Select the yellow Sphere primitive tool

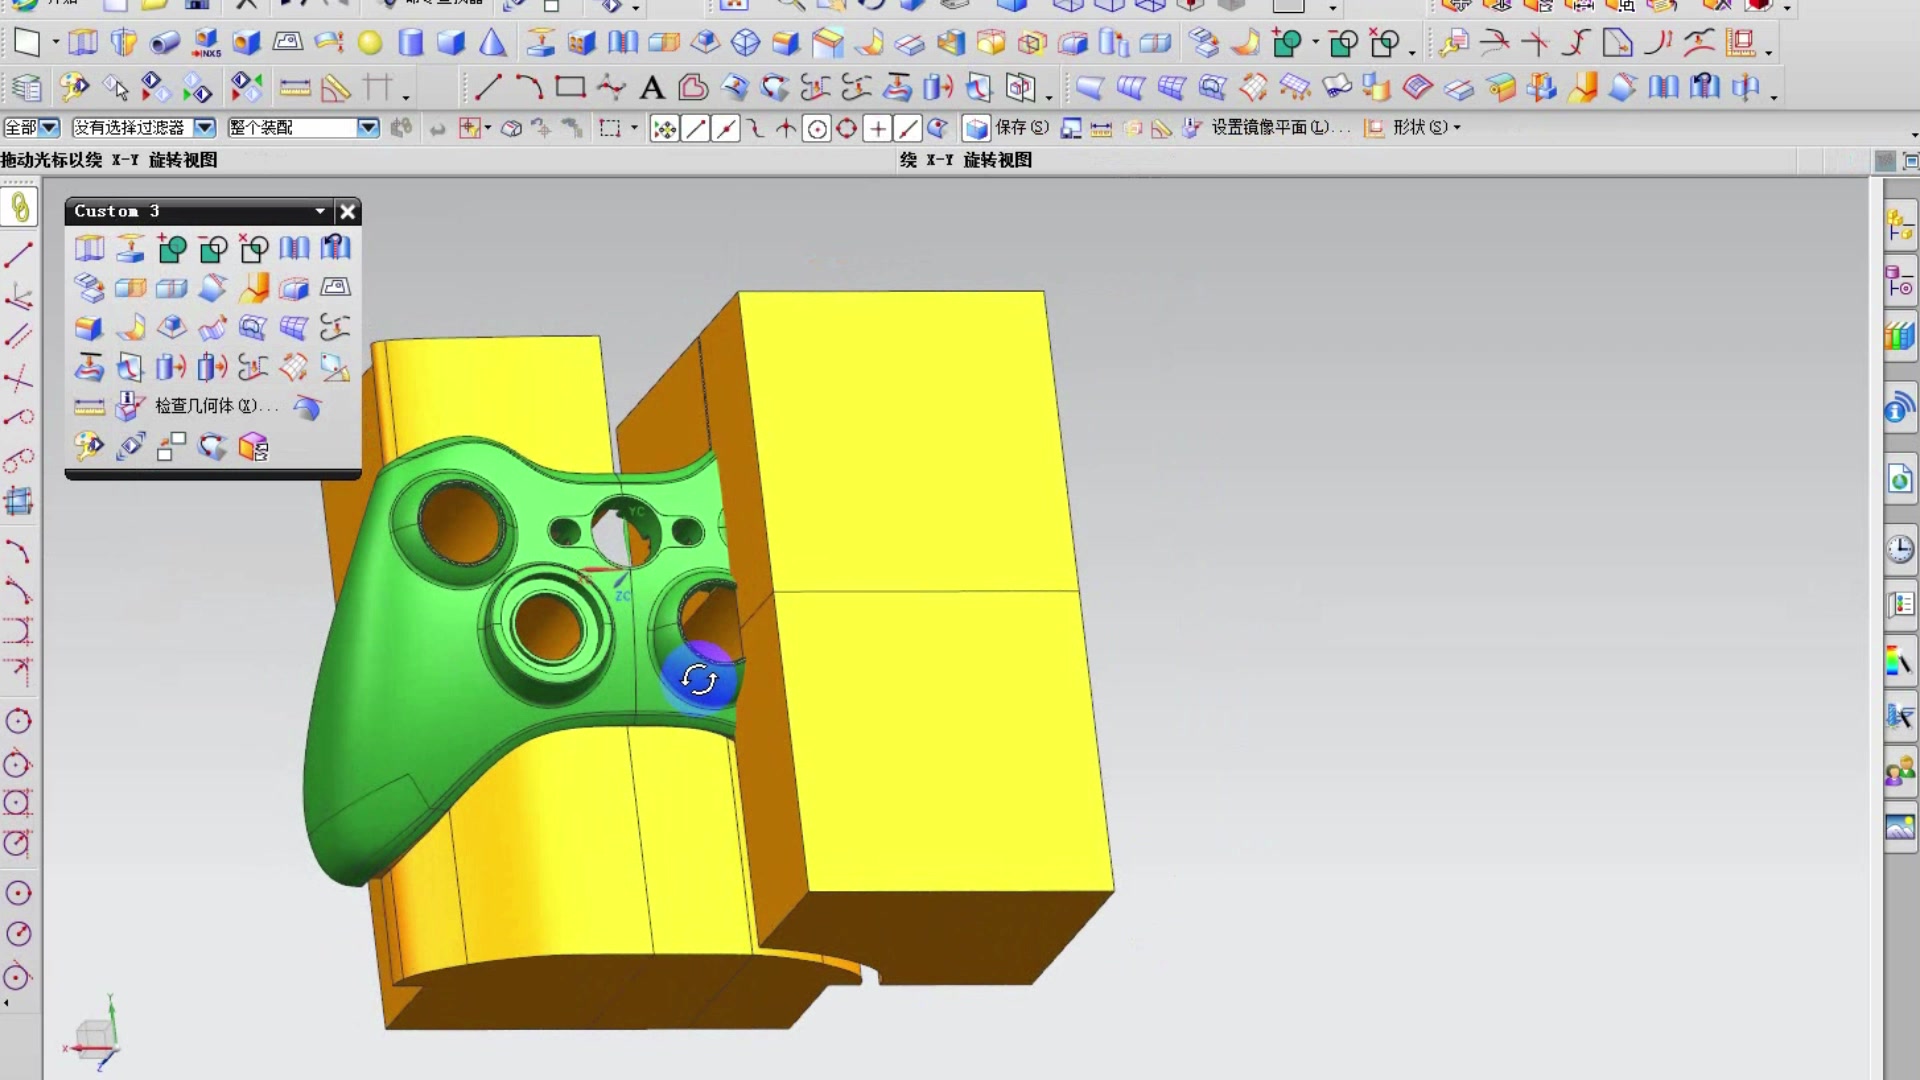pos(370,43)
